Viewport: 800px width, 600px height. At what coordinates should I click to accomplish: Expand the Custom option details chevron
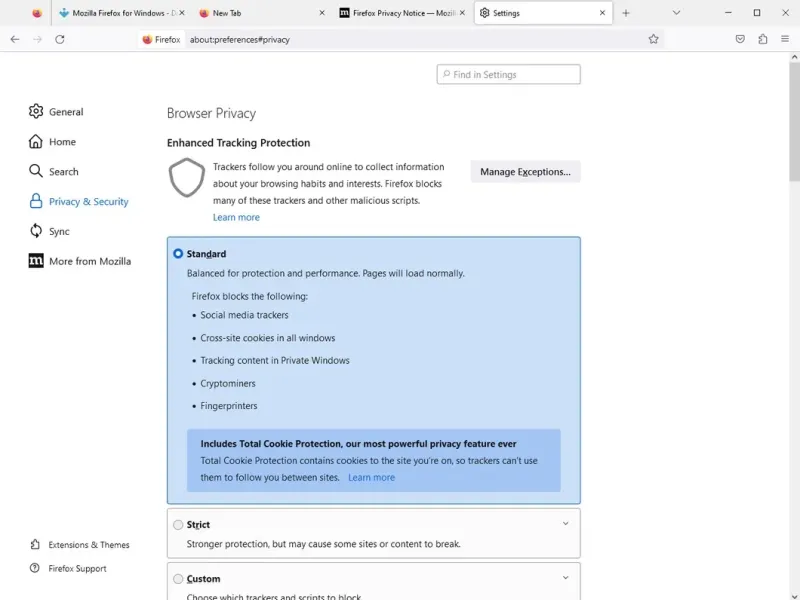[565, 578]
